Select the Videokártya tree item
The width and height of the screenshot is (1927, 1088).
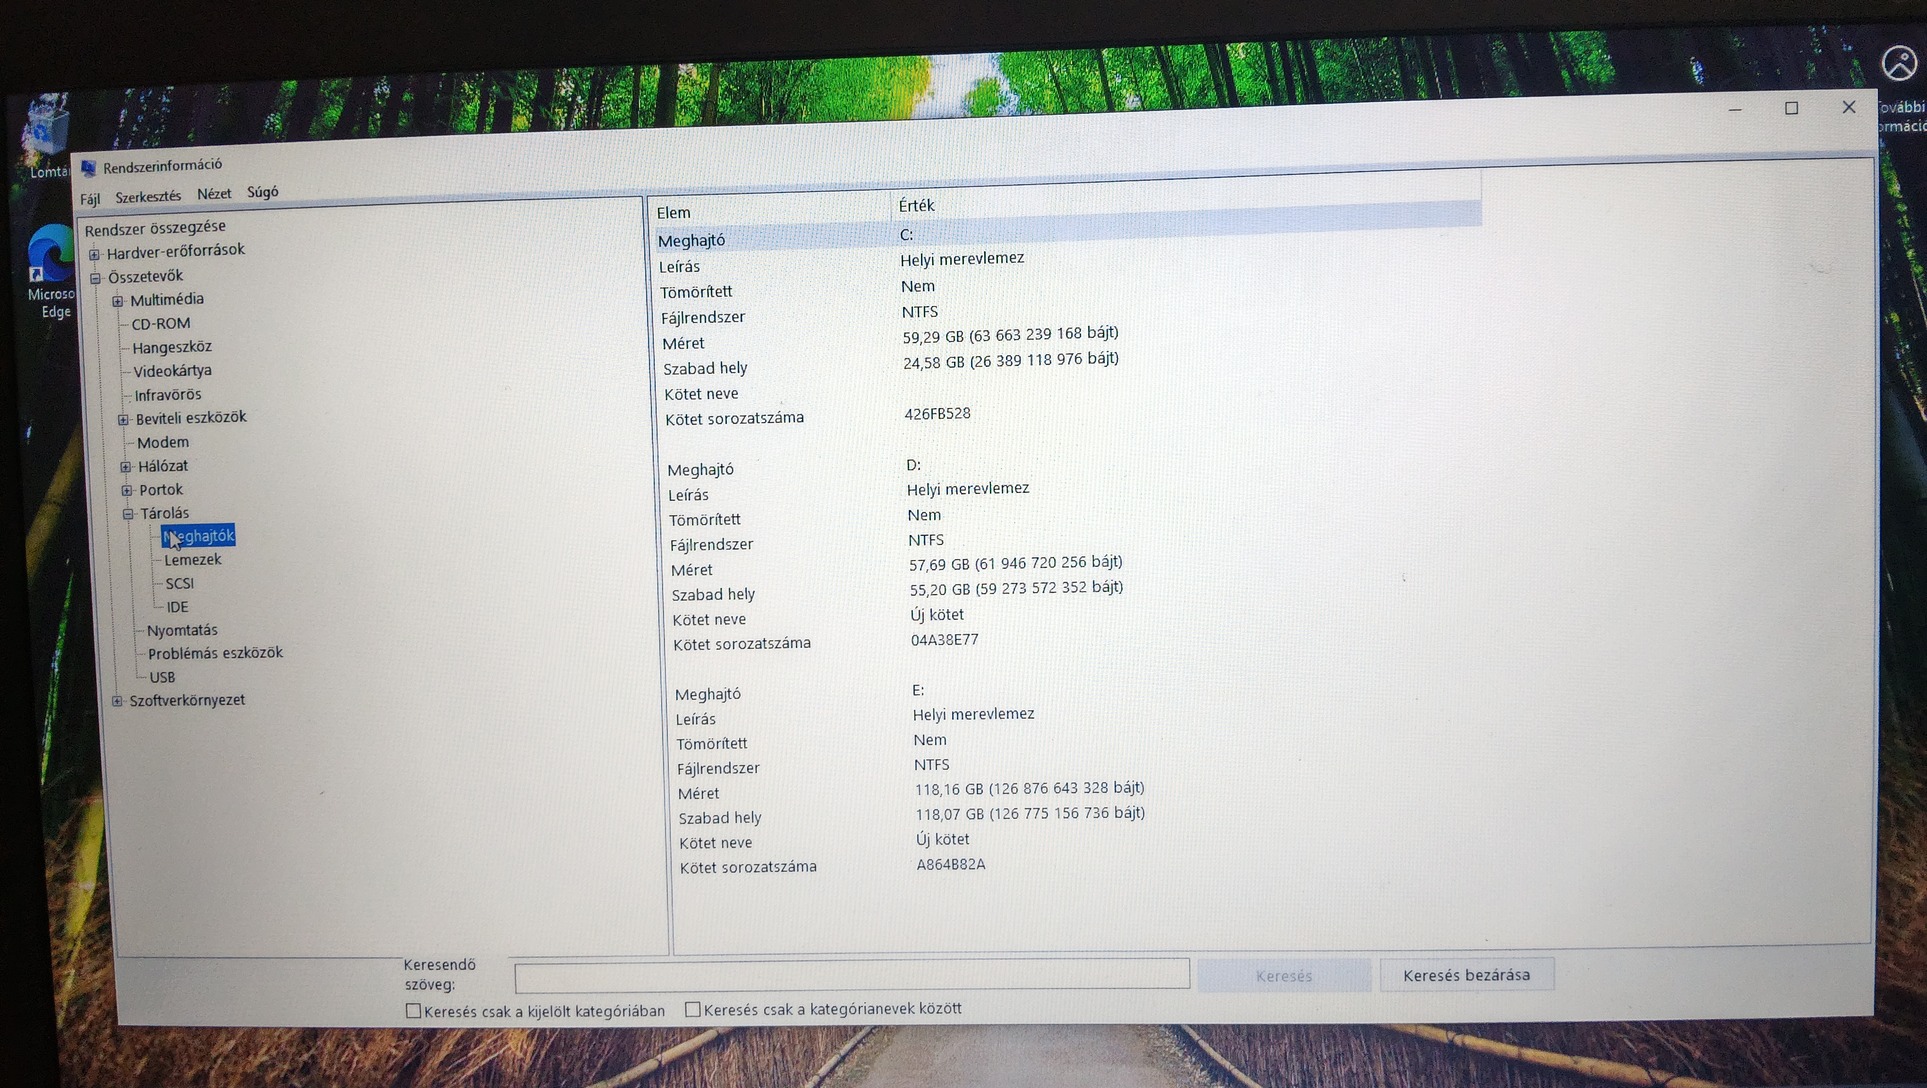click(172, 371)
